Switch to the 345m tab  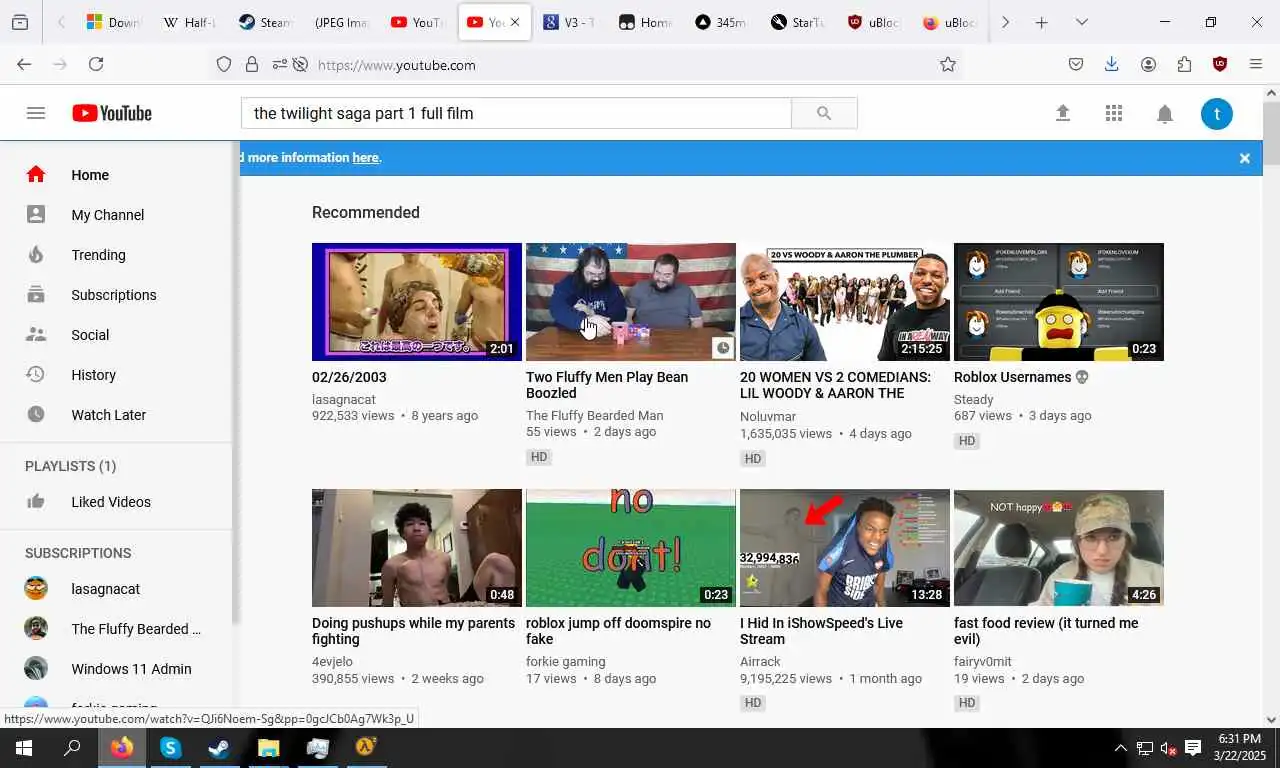(722, 22)
